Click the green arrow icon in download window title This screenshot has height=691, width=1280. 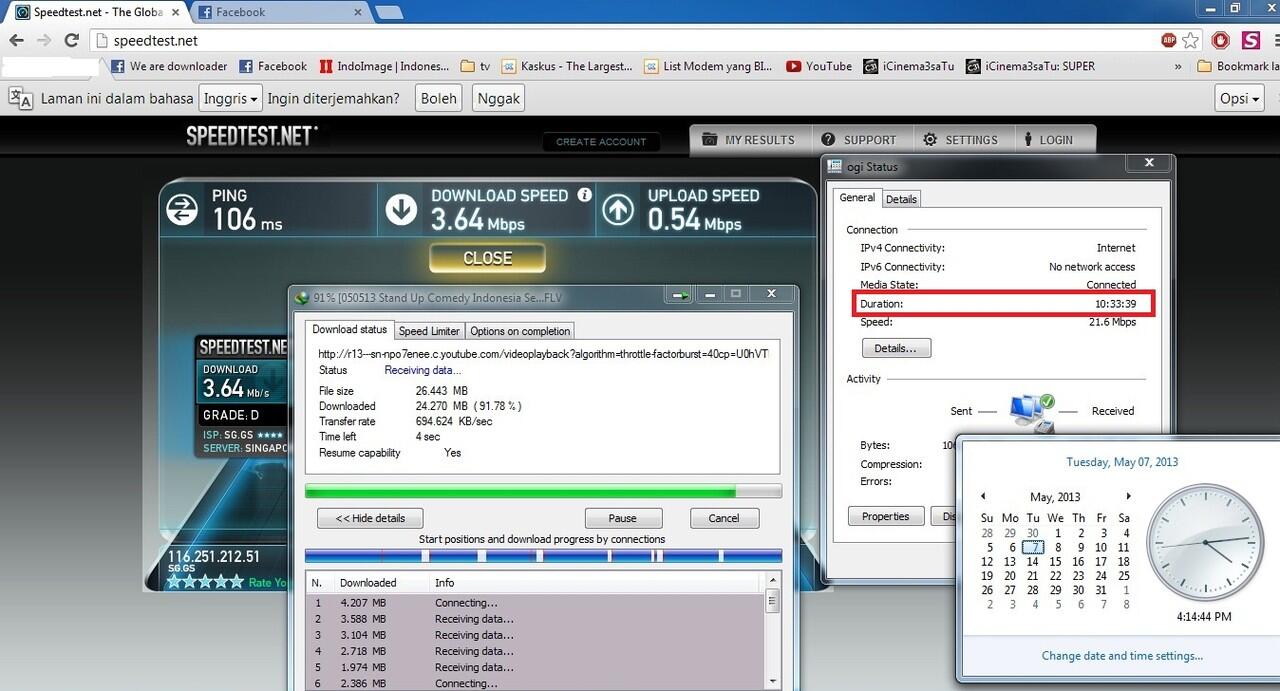[x=680, y=296]
